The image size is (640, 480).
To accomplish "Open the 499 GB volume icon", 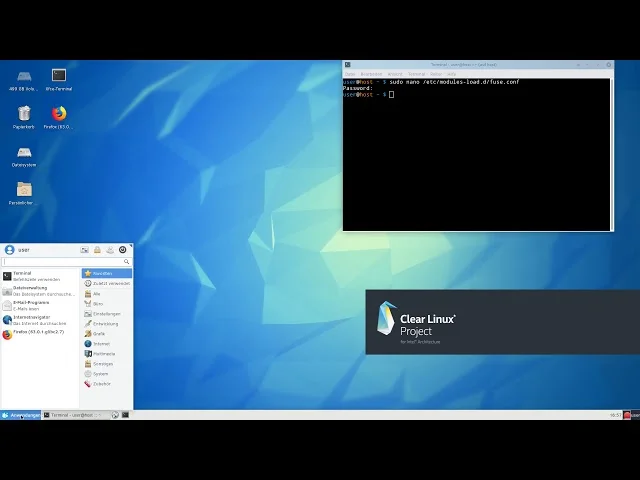I will point(24,76).
